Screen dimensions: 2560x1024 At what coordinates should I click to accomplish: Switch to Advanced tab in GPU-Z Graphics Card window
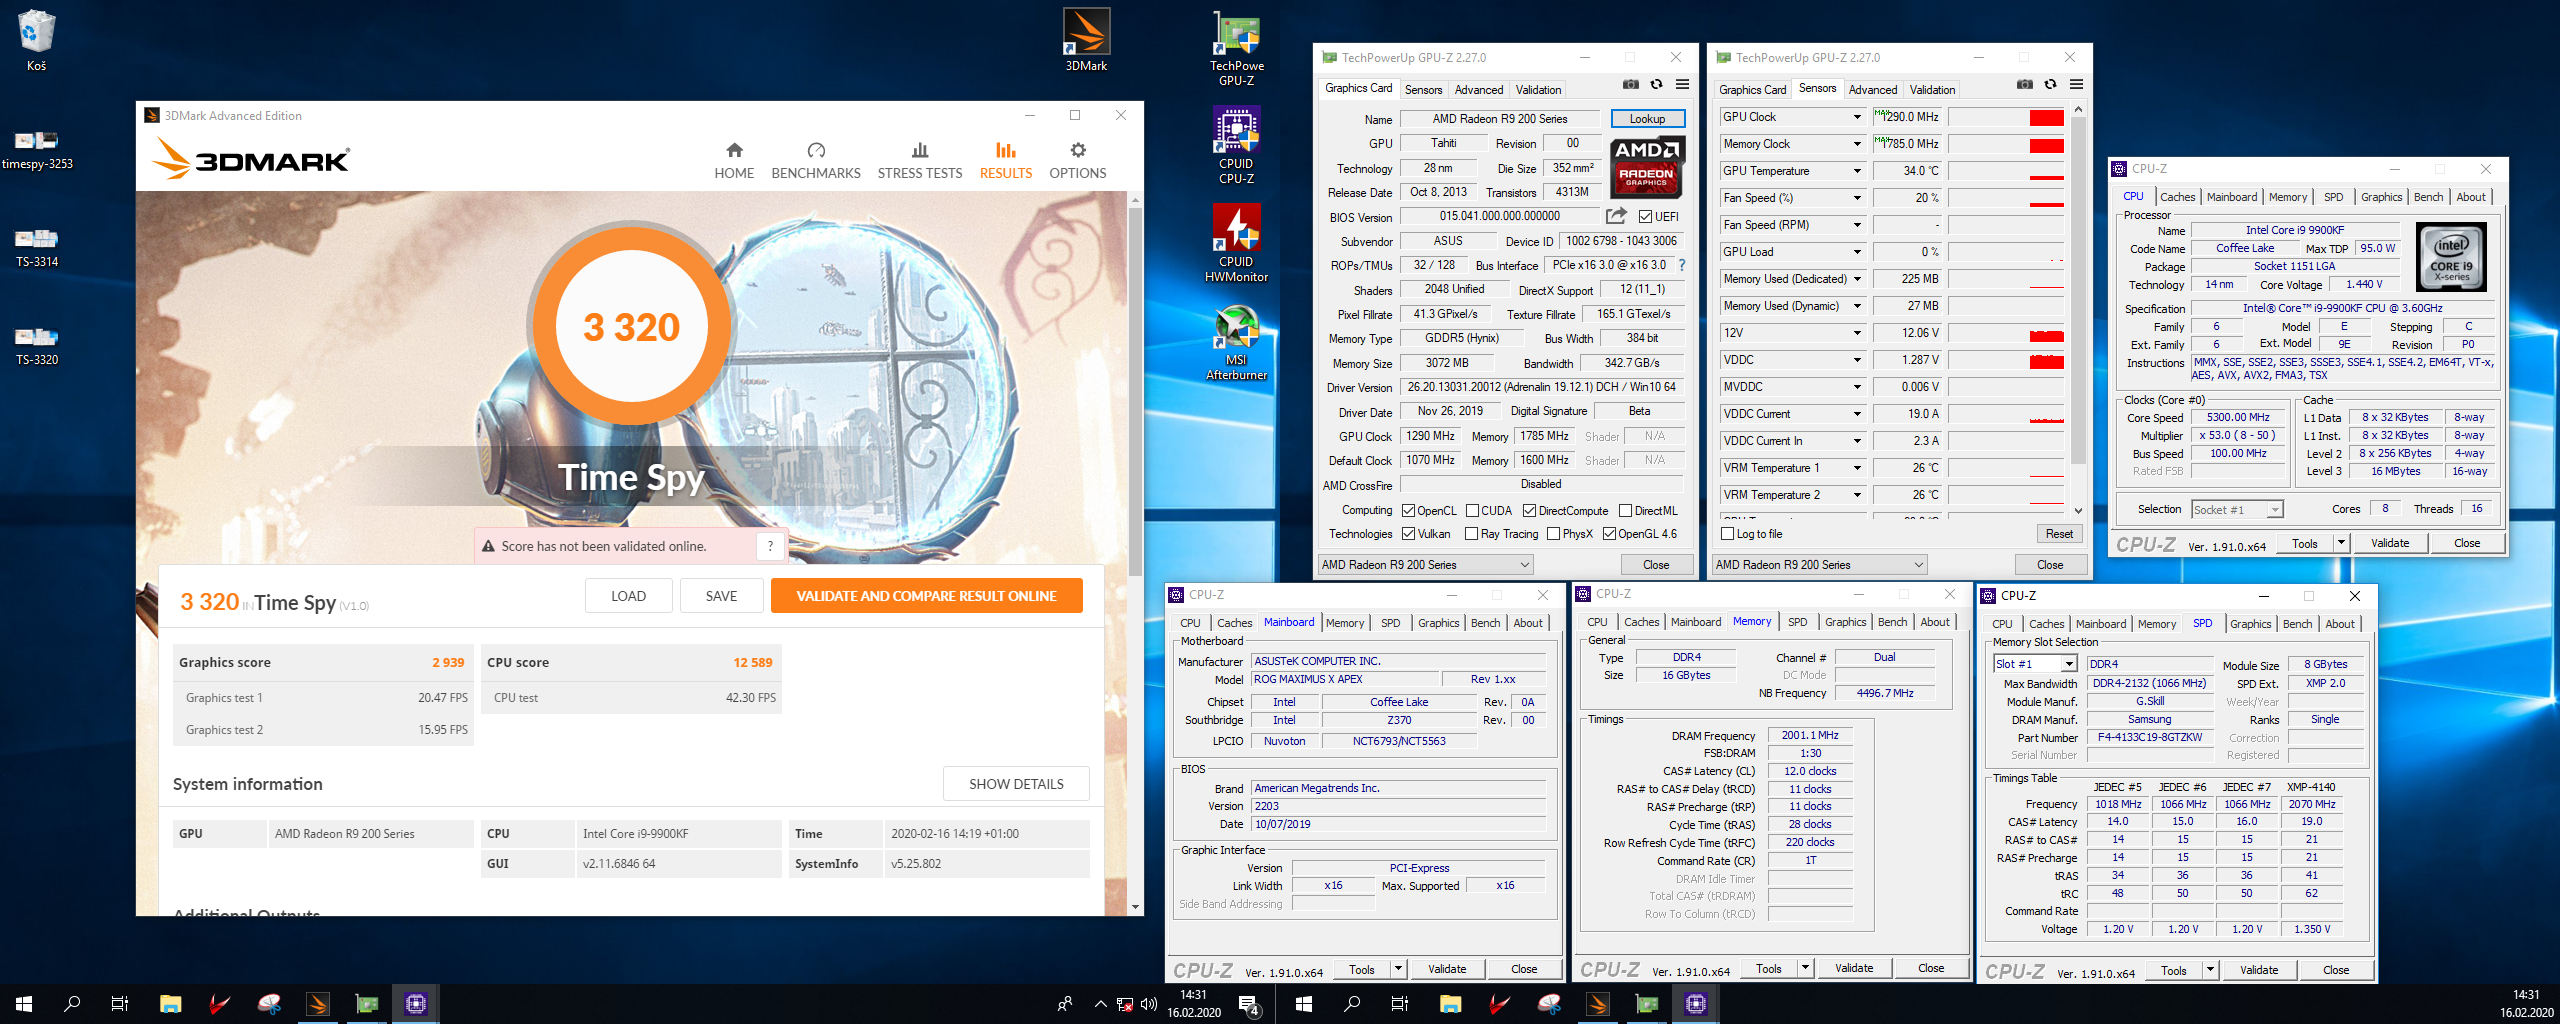(x=1479, y=89)
